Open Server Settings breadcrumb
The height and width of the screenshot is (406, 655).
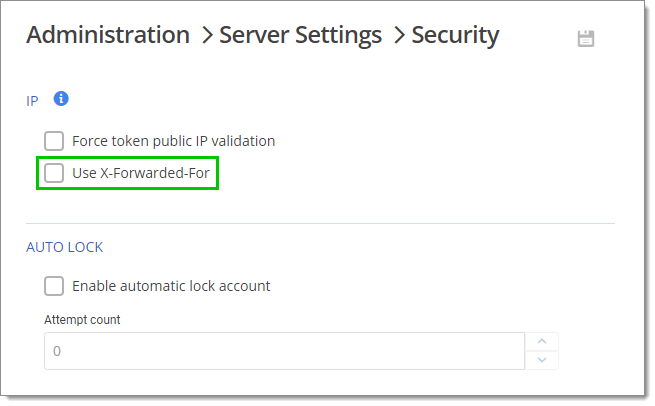tap(300, 35)
